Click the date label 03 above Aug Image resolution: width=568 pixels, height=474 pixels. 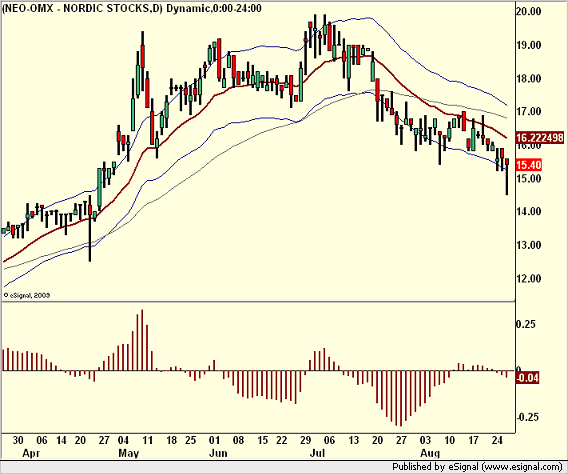tap(425, 440)
